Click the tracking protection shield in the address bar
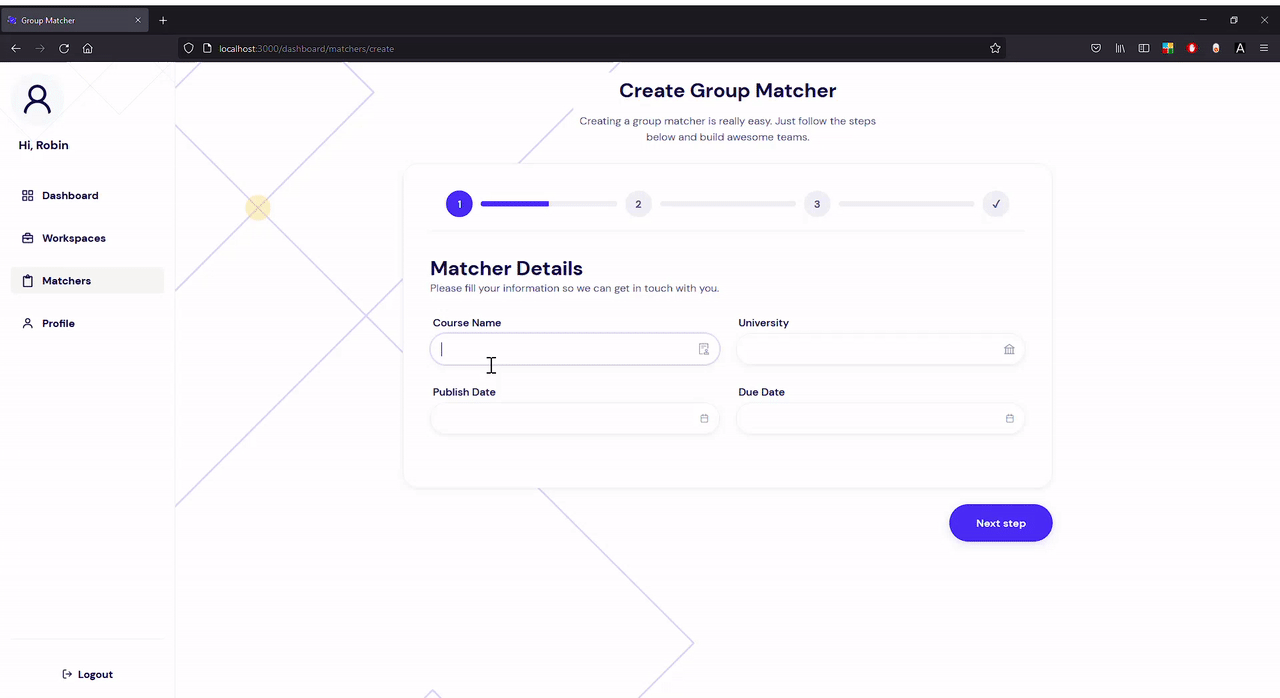 188,48
